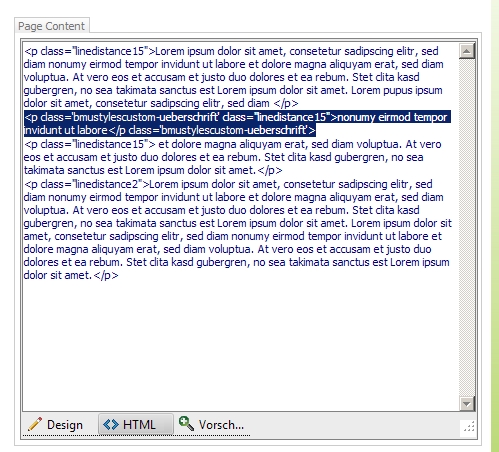Switch to the Design view tab
499x452 pixels.
pyautogui.click(x=55, y=424)
